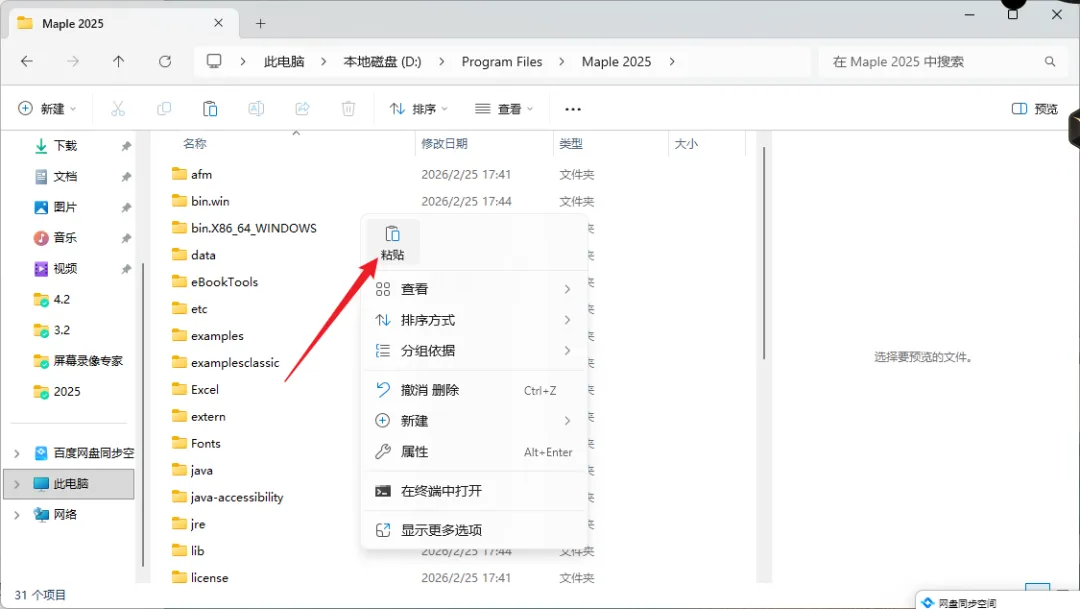Open the 新建 toolbar dropdown
The height and width of the screenshot is (609, 1080).
[x=47, y=109]
